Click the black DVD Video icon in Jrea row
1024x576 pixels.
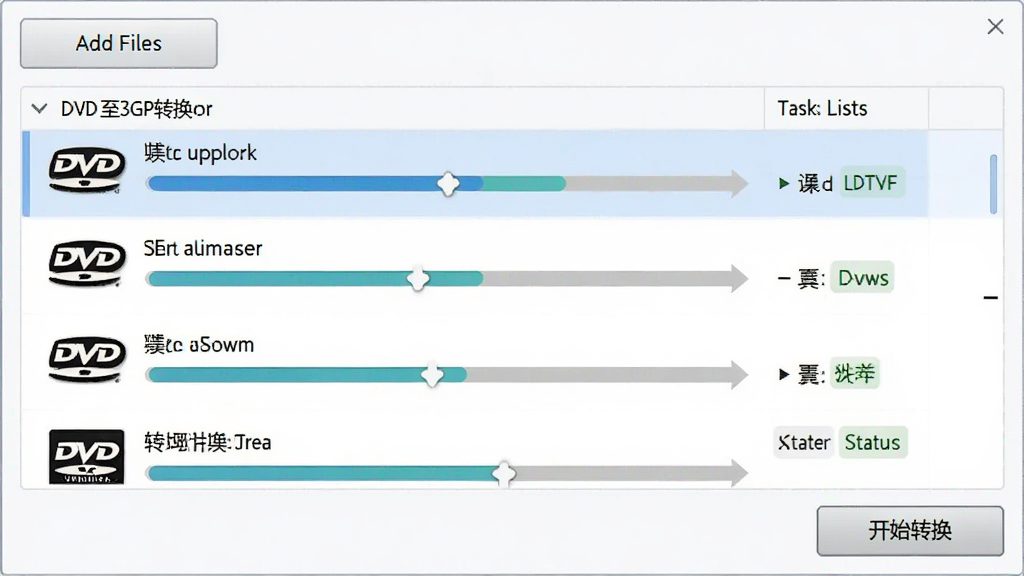point(86,456)
